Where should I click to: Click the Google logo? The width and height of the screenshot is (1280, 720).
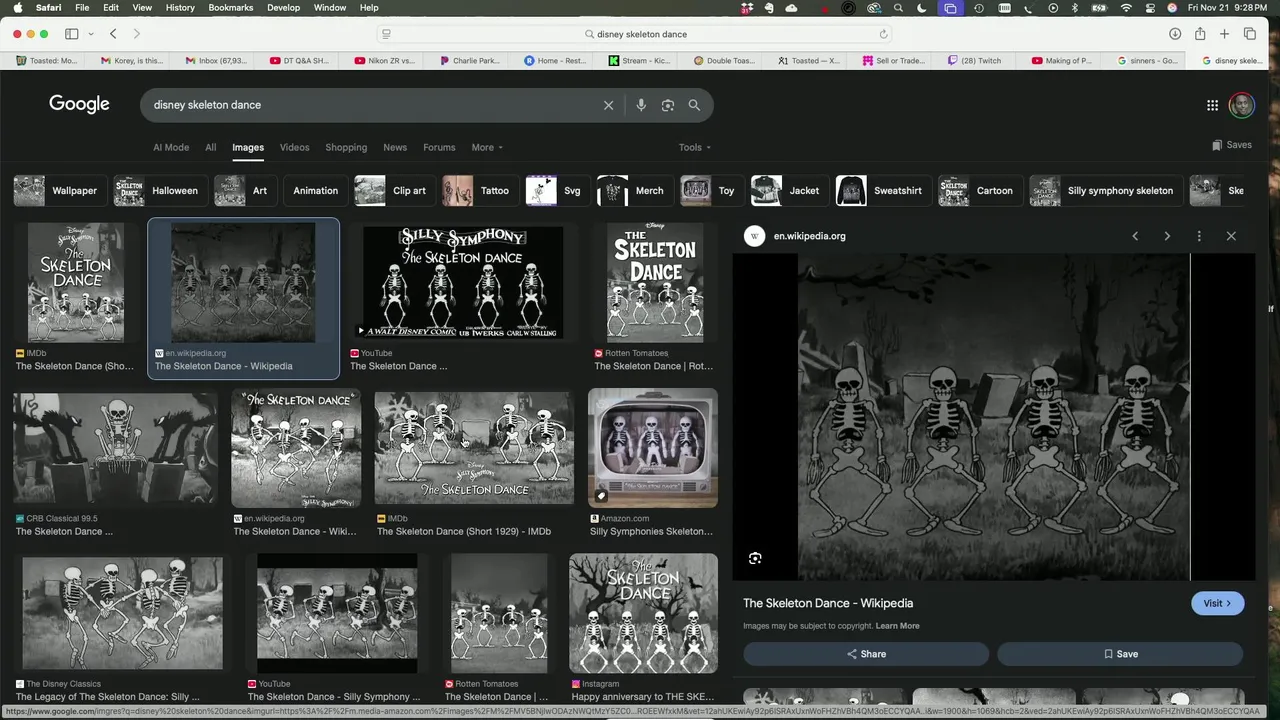coord(79,104)
